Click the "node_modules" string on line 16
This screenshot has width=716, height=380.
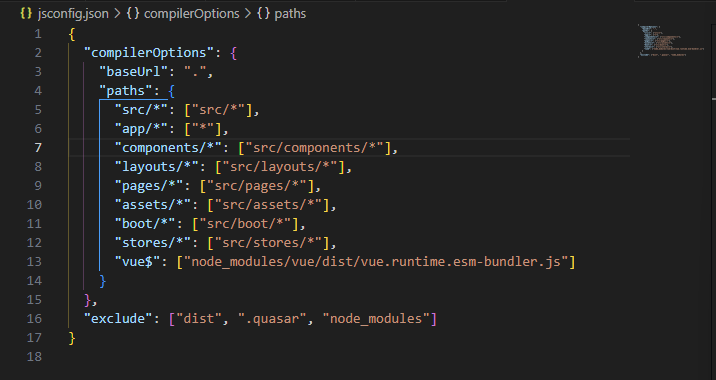376,318
